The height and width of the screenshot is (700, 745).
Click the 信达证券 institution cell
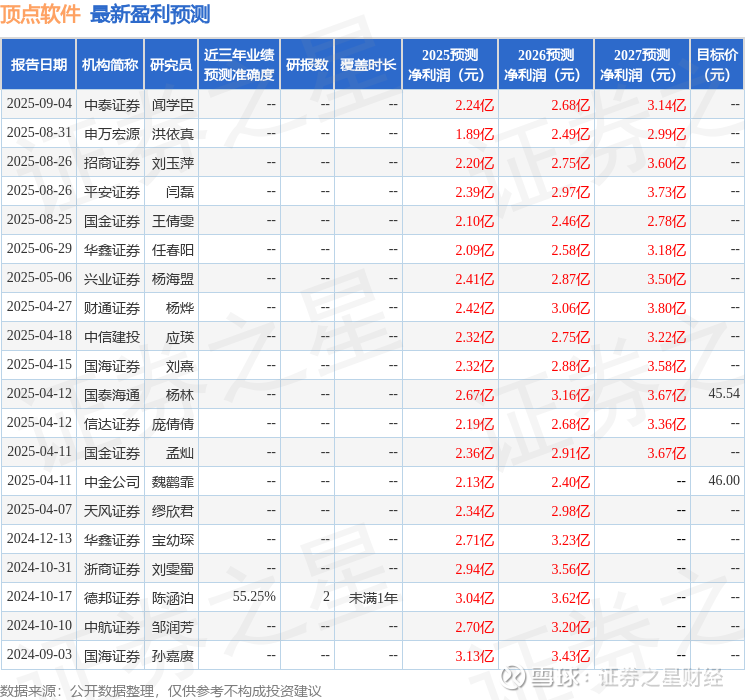[112, 424]
